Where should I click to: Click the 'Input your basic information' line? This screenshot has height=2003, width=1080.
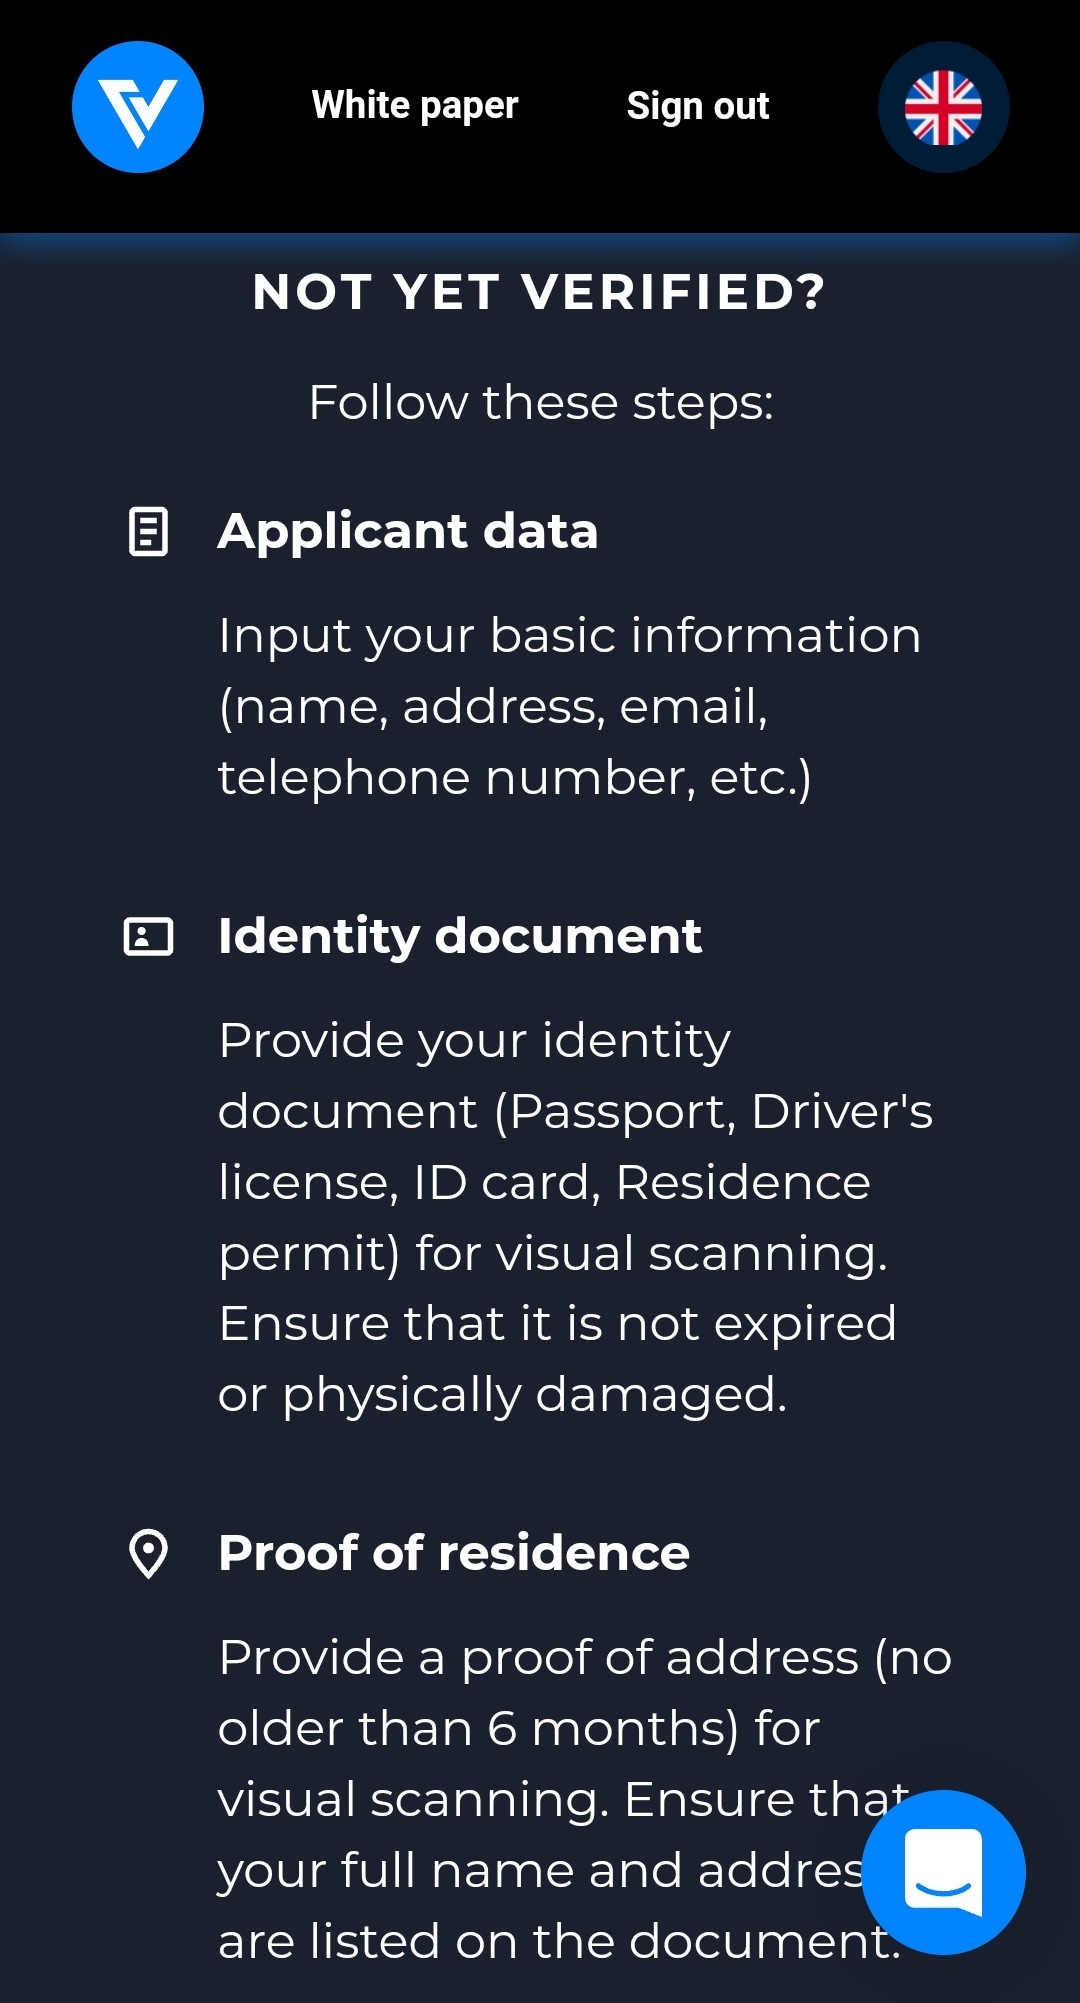point(569,636)
